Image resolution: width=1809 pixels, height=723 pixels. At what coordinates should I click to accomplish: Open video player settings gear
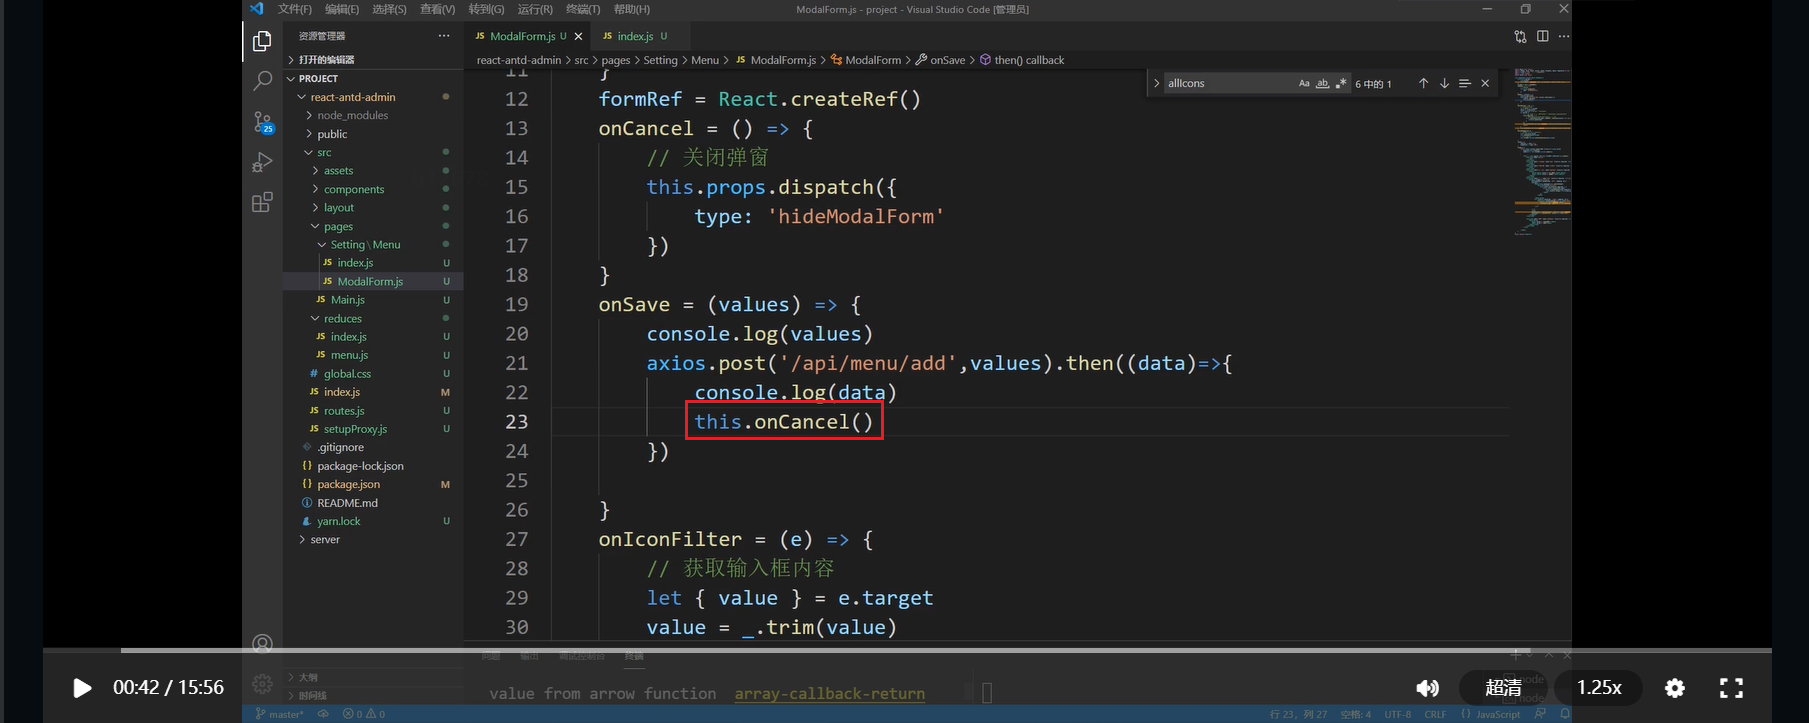(x=1675, y=688)
